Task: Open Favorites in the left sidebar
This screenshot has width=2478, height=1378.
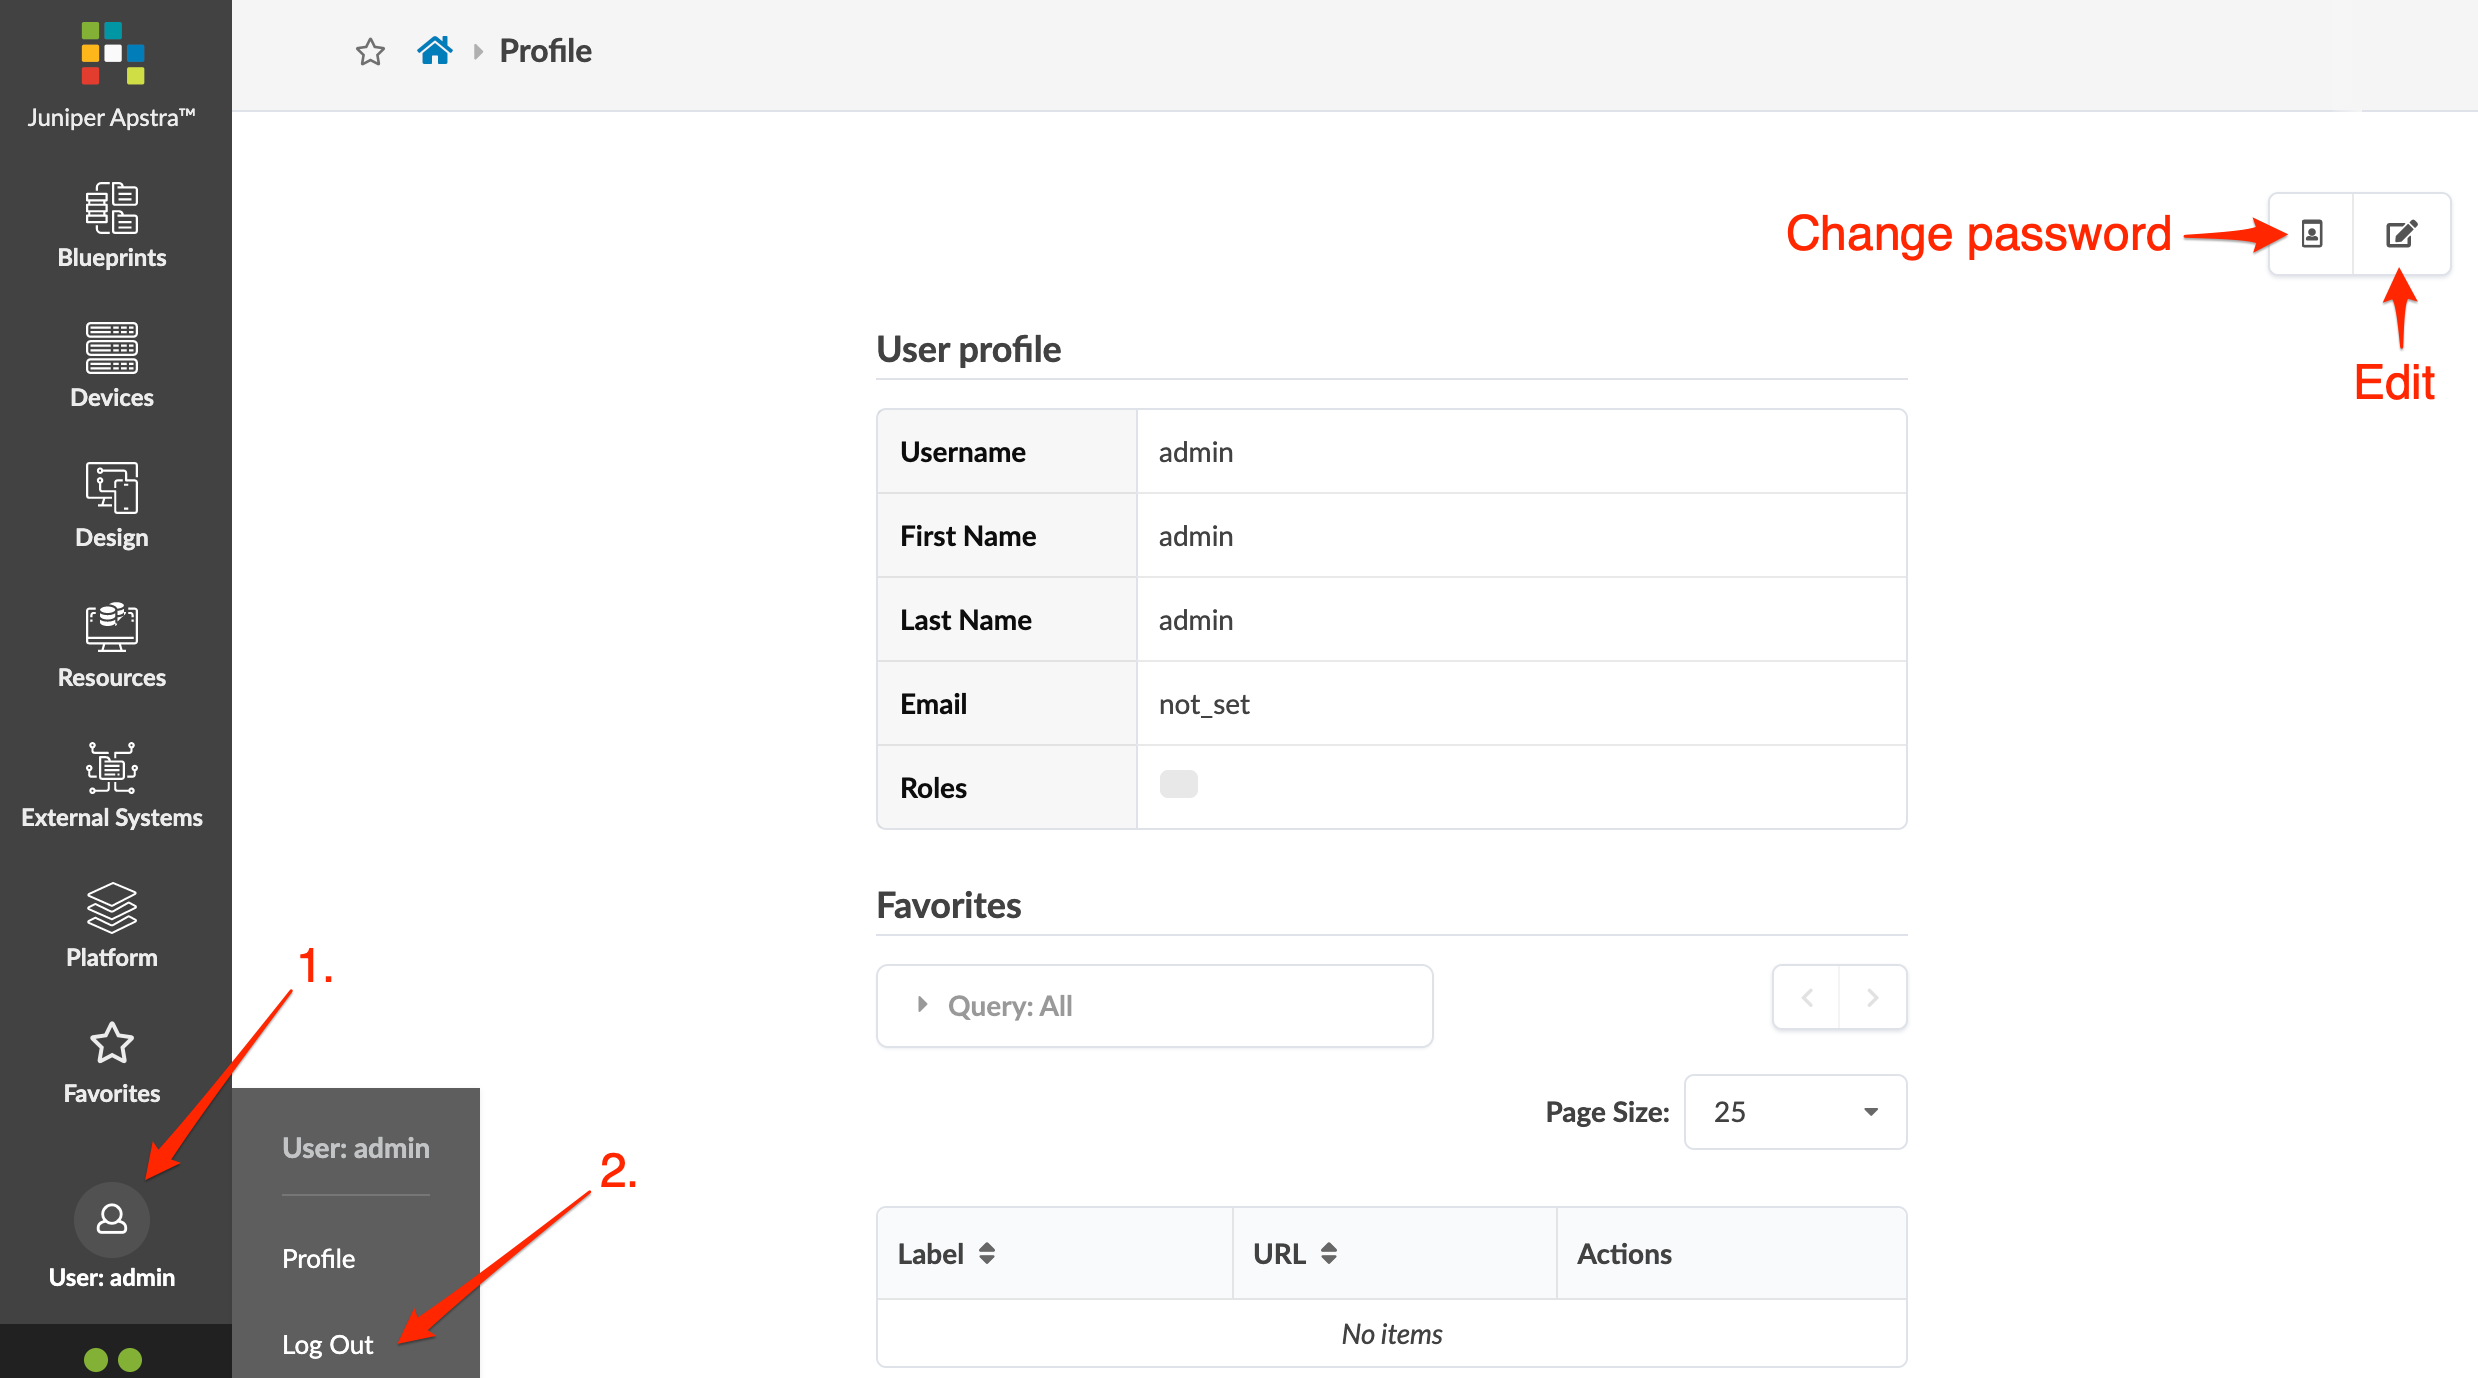Action: point(111,1062)
